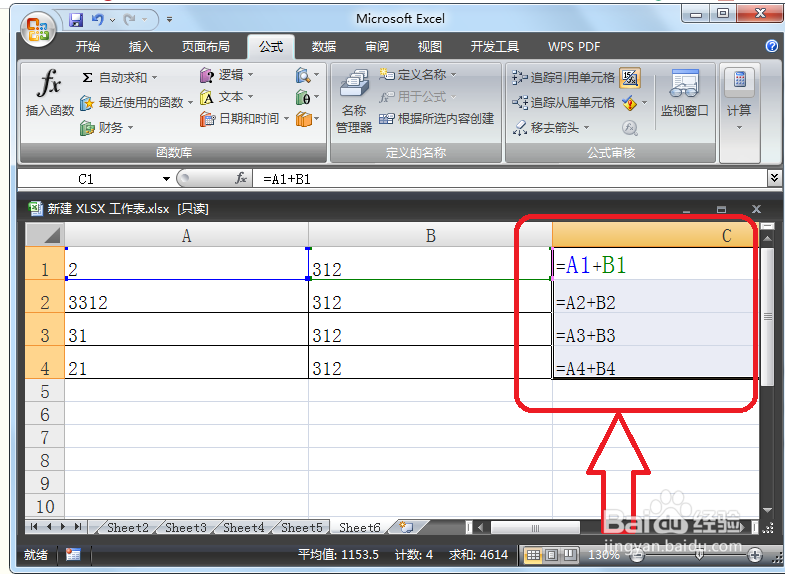Open the Home (开始) ribbon tab

point(88,47)
